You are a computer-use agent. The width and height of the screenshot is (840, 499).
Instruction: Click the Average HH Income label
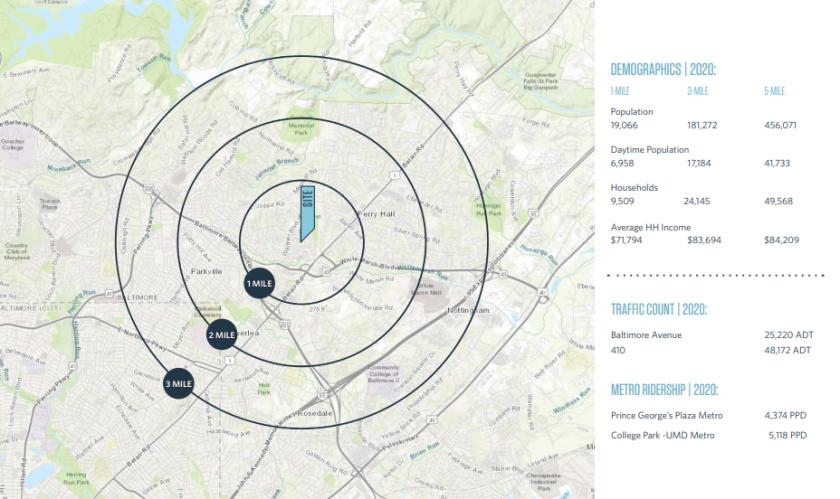pyautogui.click(x=650, y=227)
